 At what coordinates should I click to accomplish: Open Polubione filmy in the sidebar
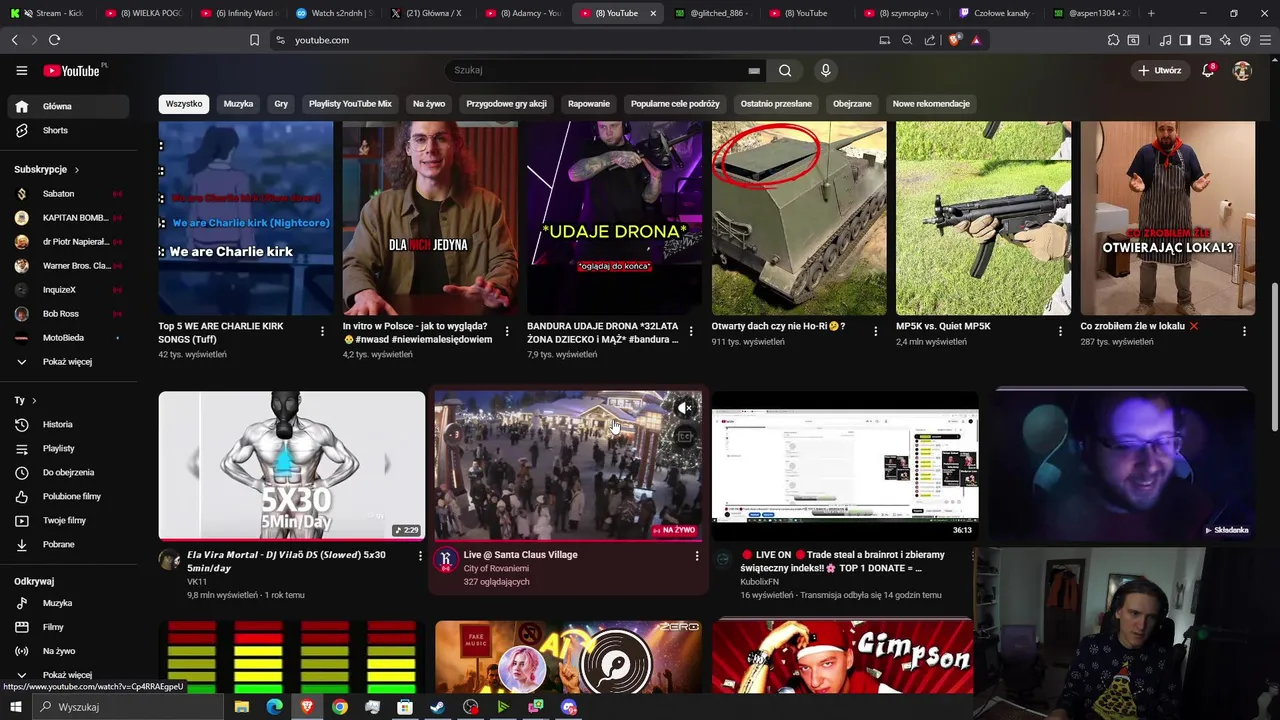68,496
